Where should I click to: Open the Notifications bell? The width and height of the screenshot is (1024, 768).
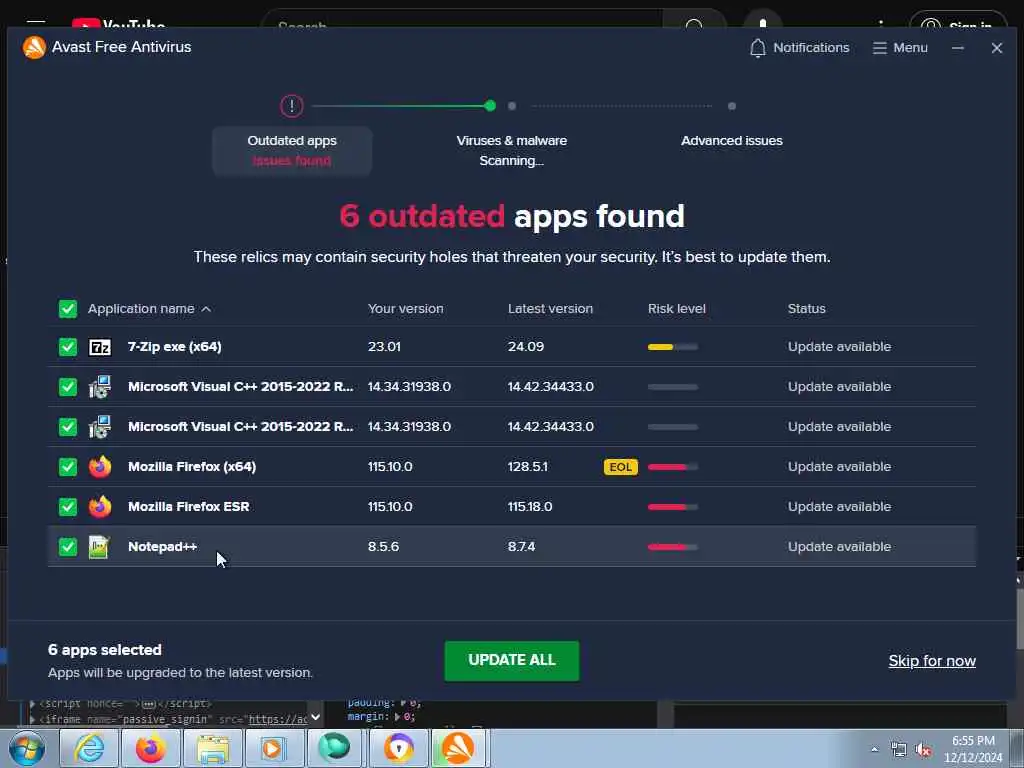(x=758, y=48)
